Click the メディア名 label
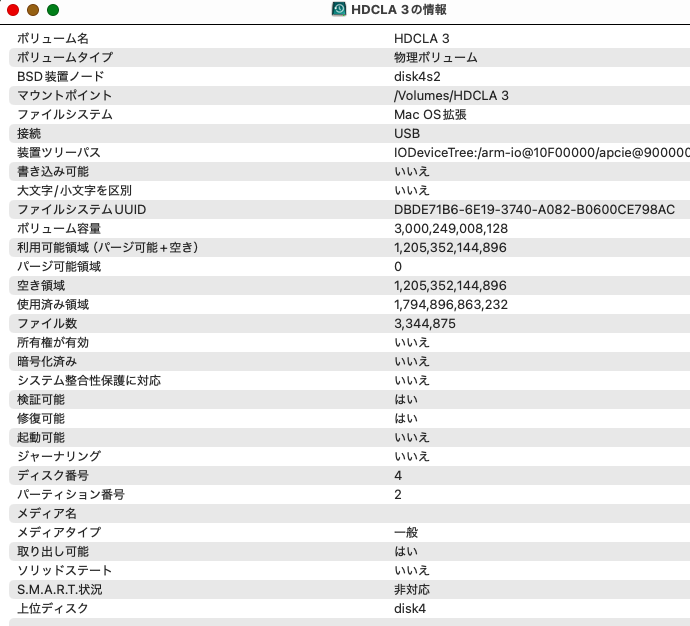 click(x=47, y=513)
